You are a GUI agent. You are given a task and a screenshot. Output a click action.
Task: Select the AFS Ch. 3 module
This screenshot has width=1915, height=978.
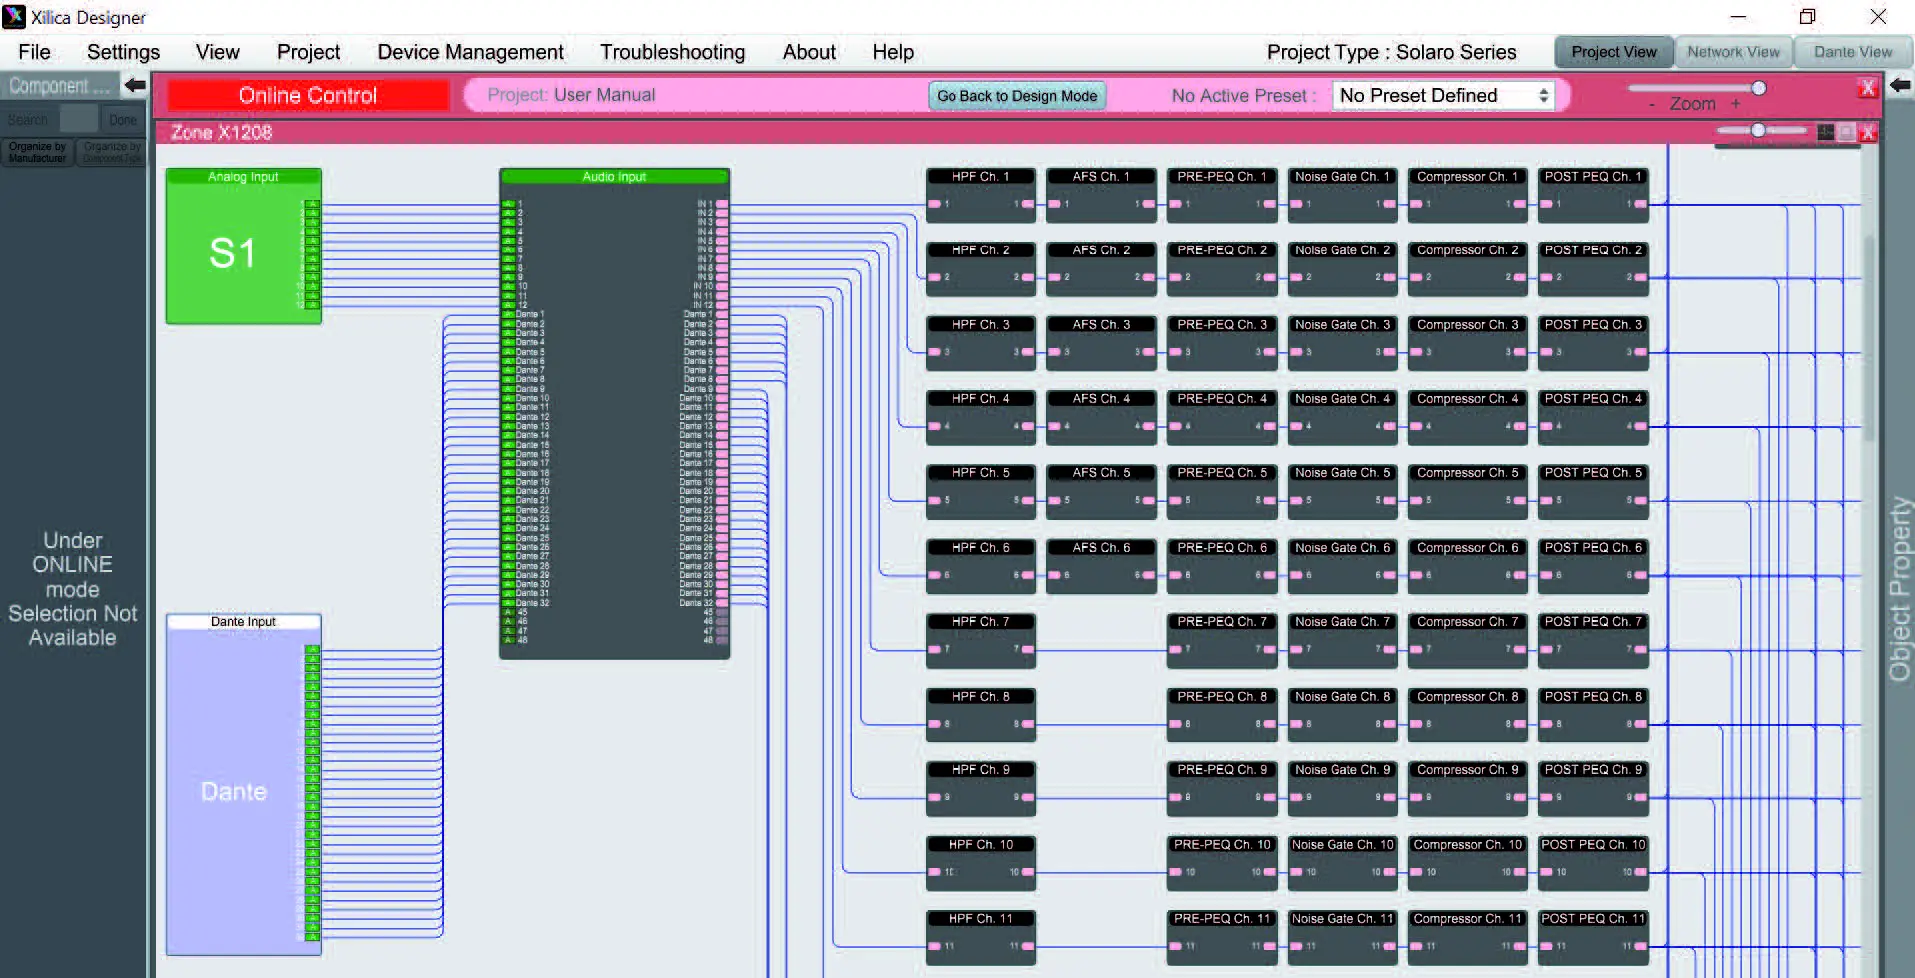1101,343
